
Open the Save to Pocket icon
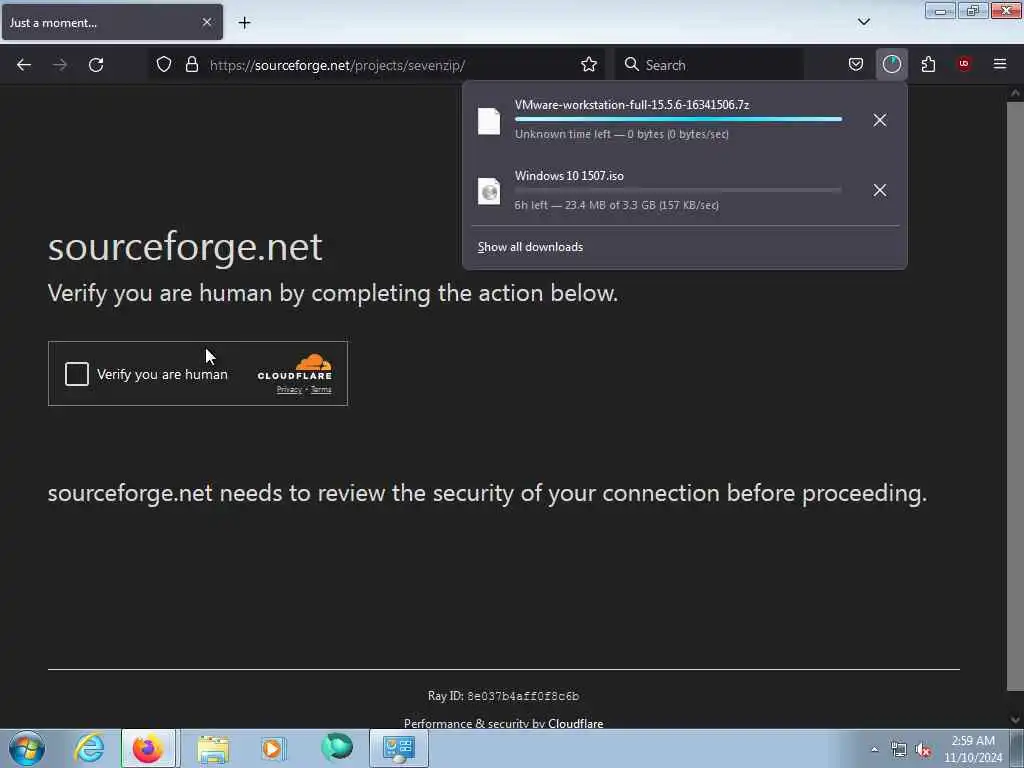856,64
